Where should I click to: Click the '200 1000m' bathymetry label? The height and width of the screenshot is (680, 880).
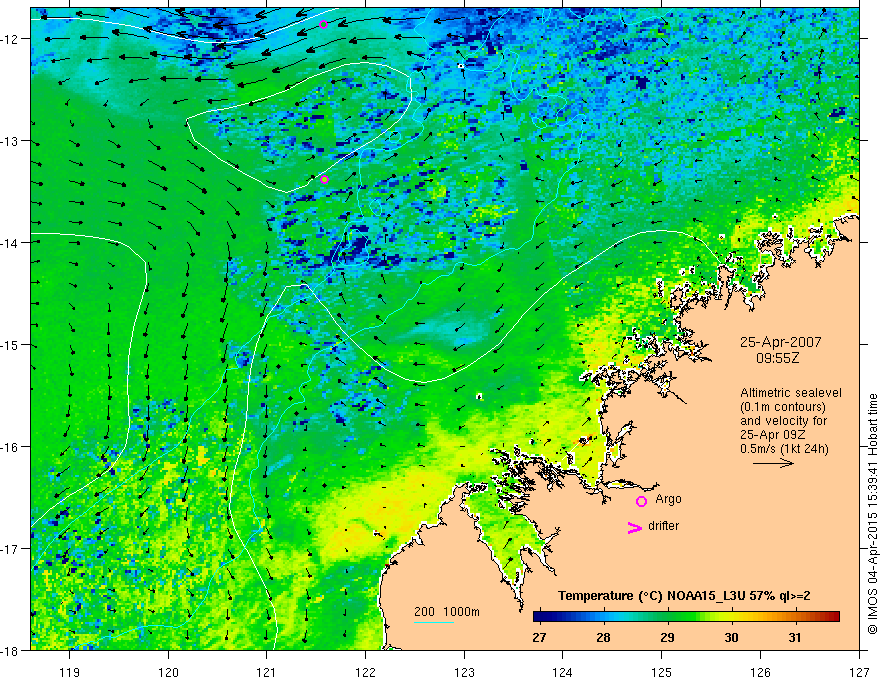(x=447, y=612)
